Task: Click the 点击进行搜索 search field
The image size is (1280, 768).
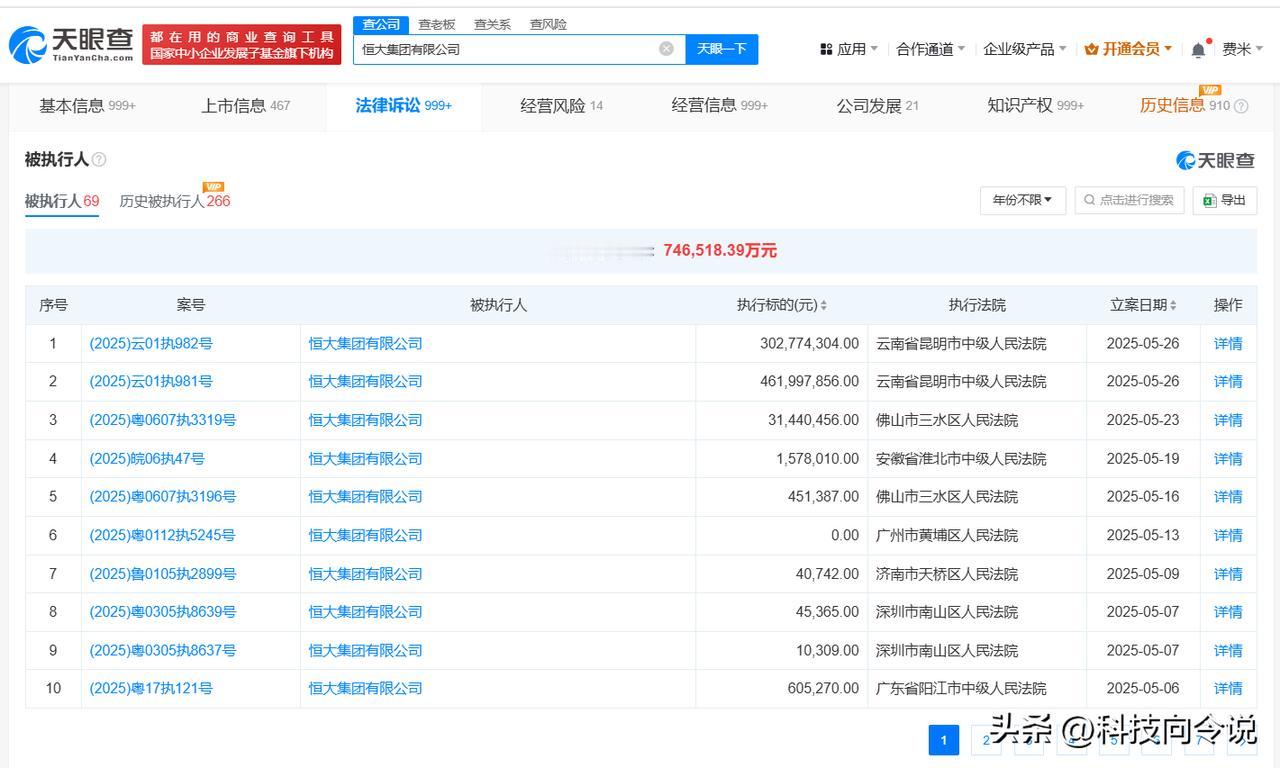Action: tap(1129, 200)
